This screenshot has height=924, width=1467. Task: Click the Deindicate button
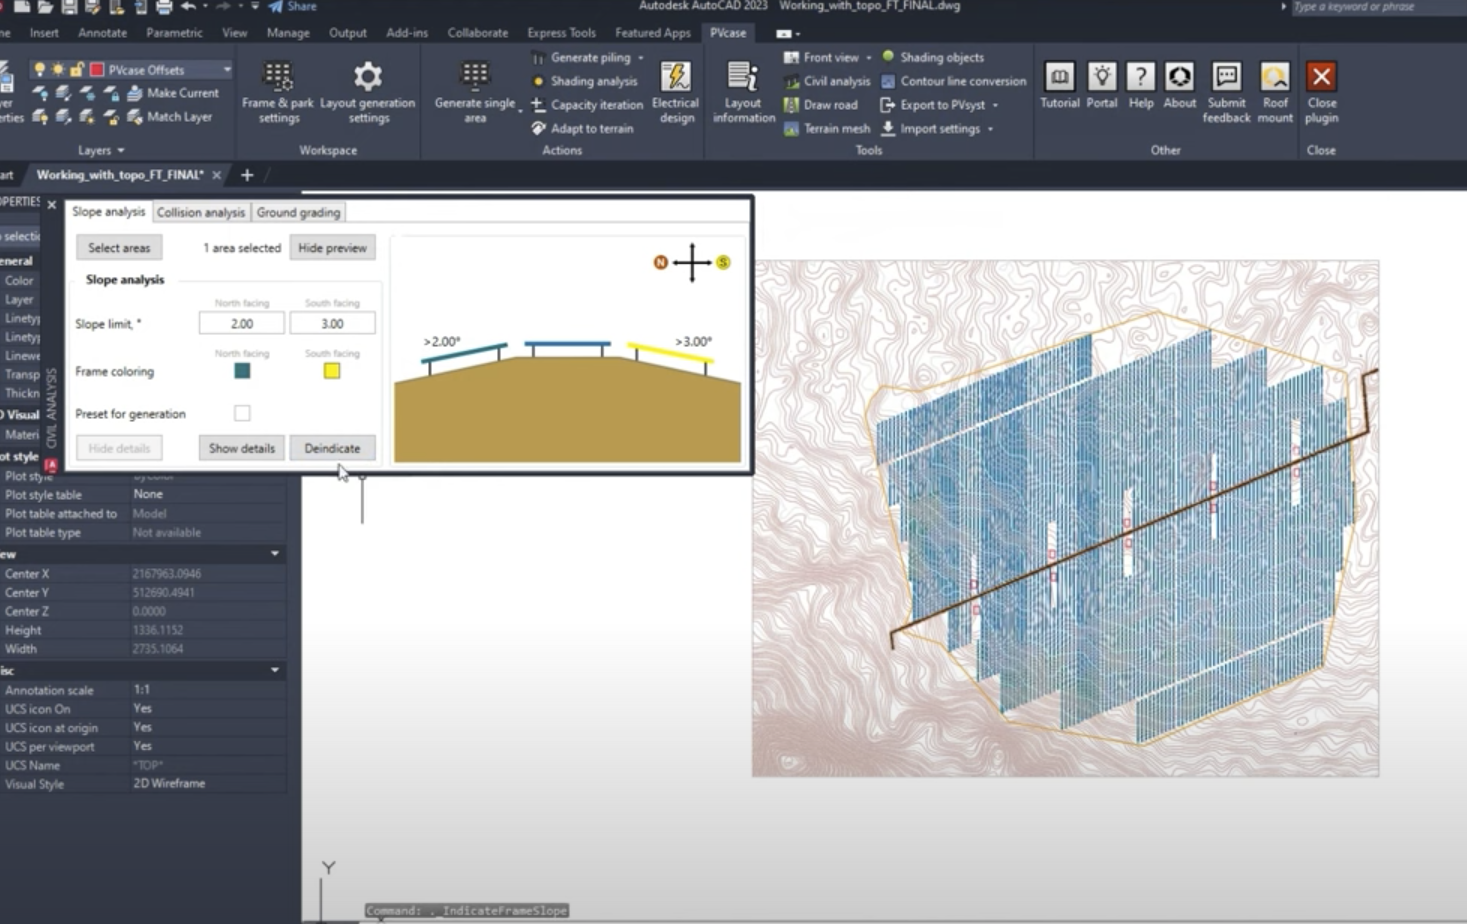[x=332, y=448]
